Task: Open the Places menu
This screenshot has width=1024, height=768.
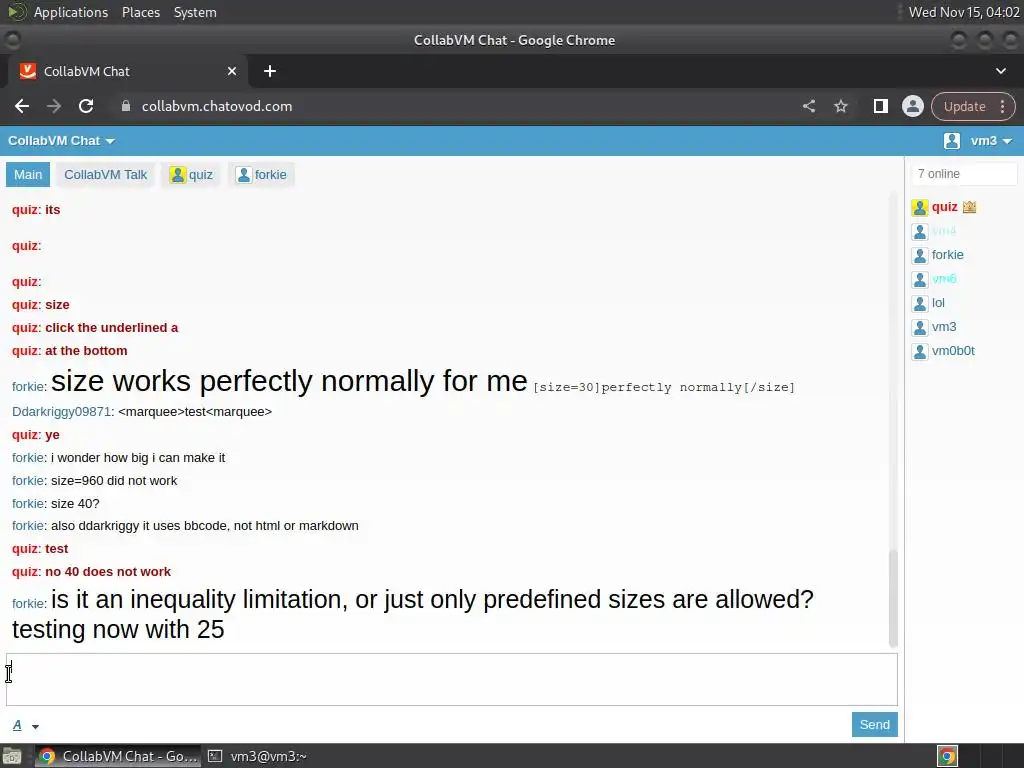Action: click(140, 12)
